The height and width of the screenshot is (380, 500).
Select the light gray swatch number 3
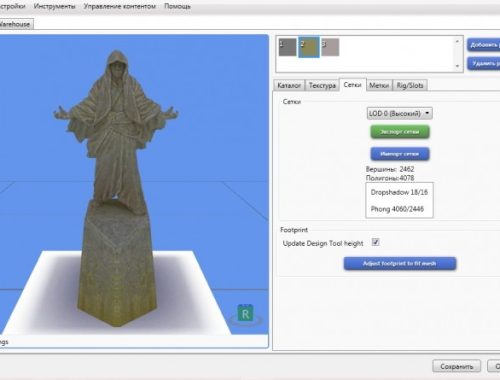pos(330,47)
